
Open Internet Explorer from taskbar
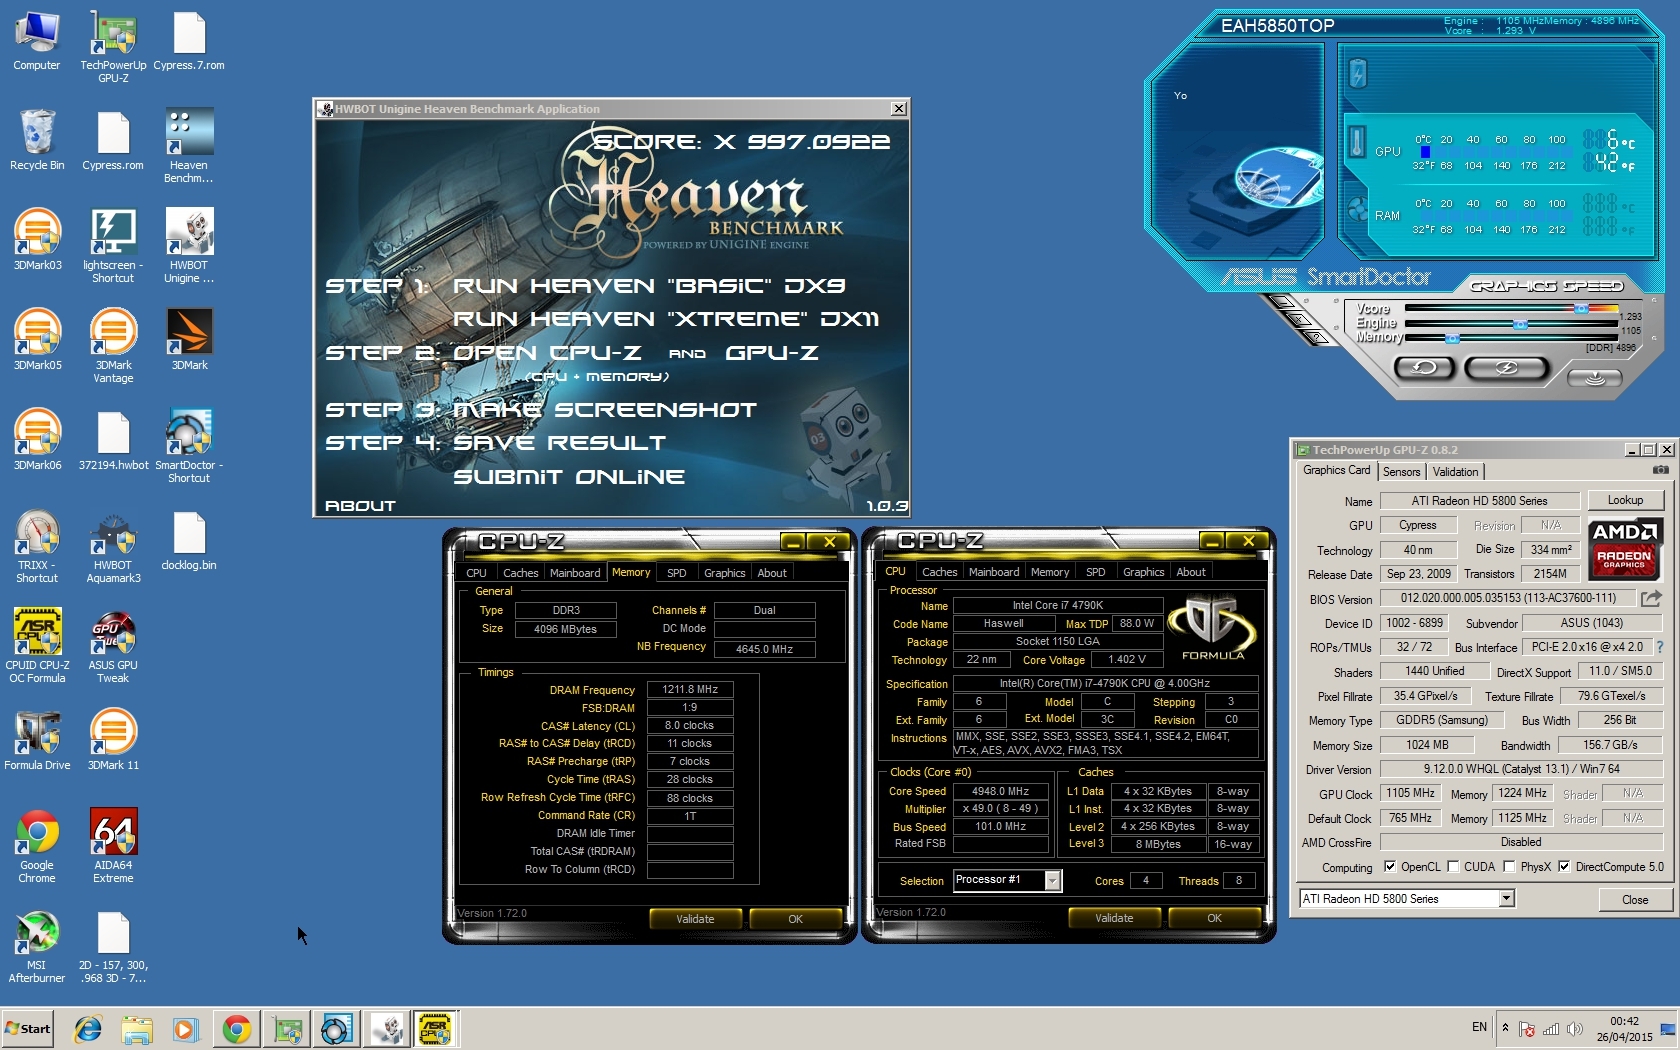click(x=88, y=1028)
